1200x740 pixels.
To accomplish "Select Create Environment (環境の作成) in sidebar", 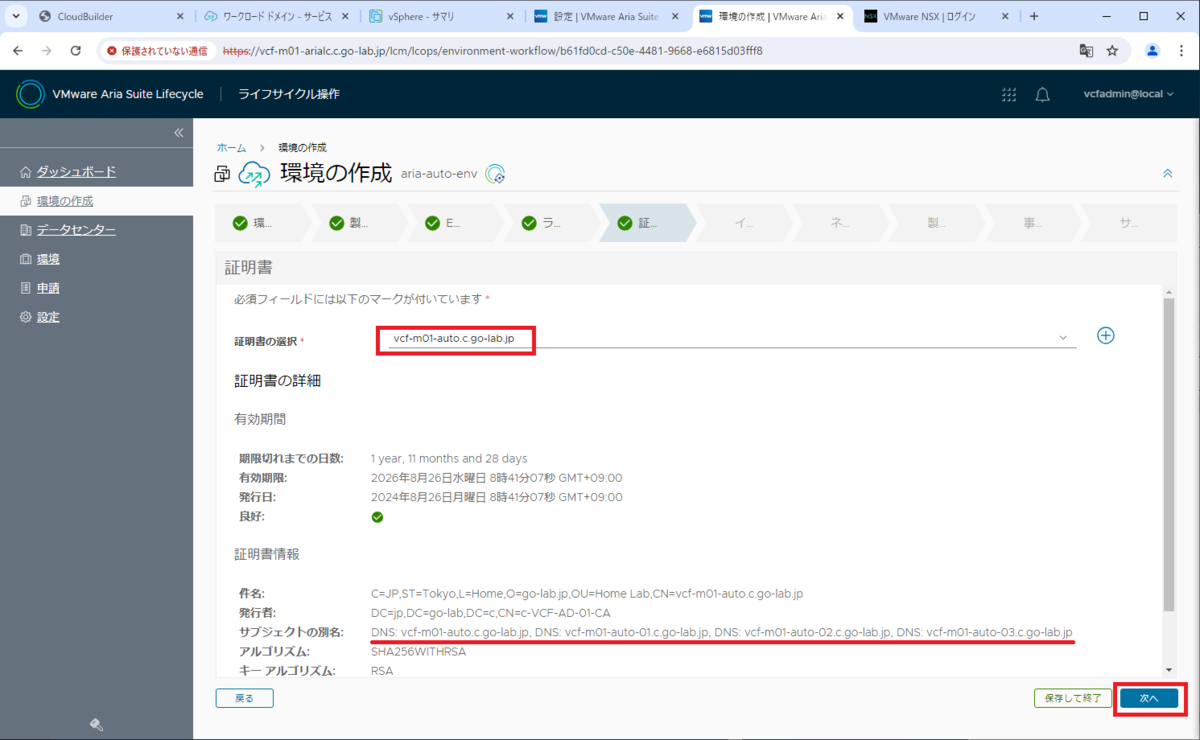I will pyautogui.click(x=65, y=201).
